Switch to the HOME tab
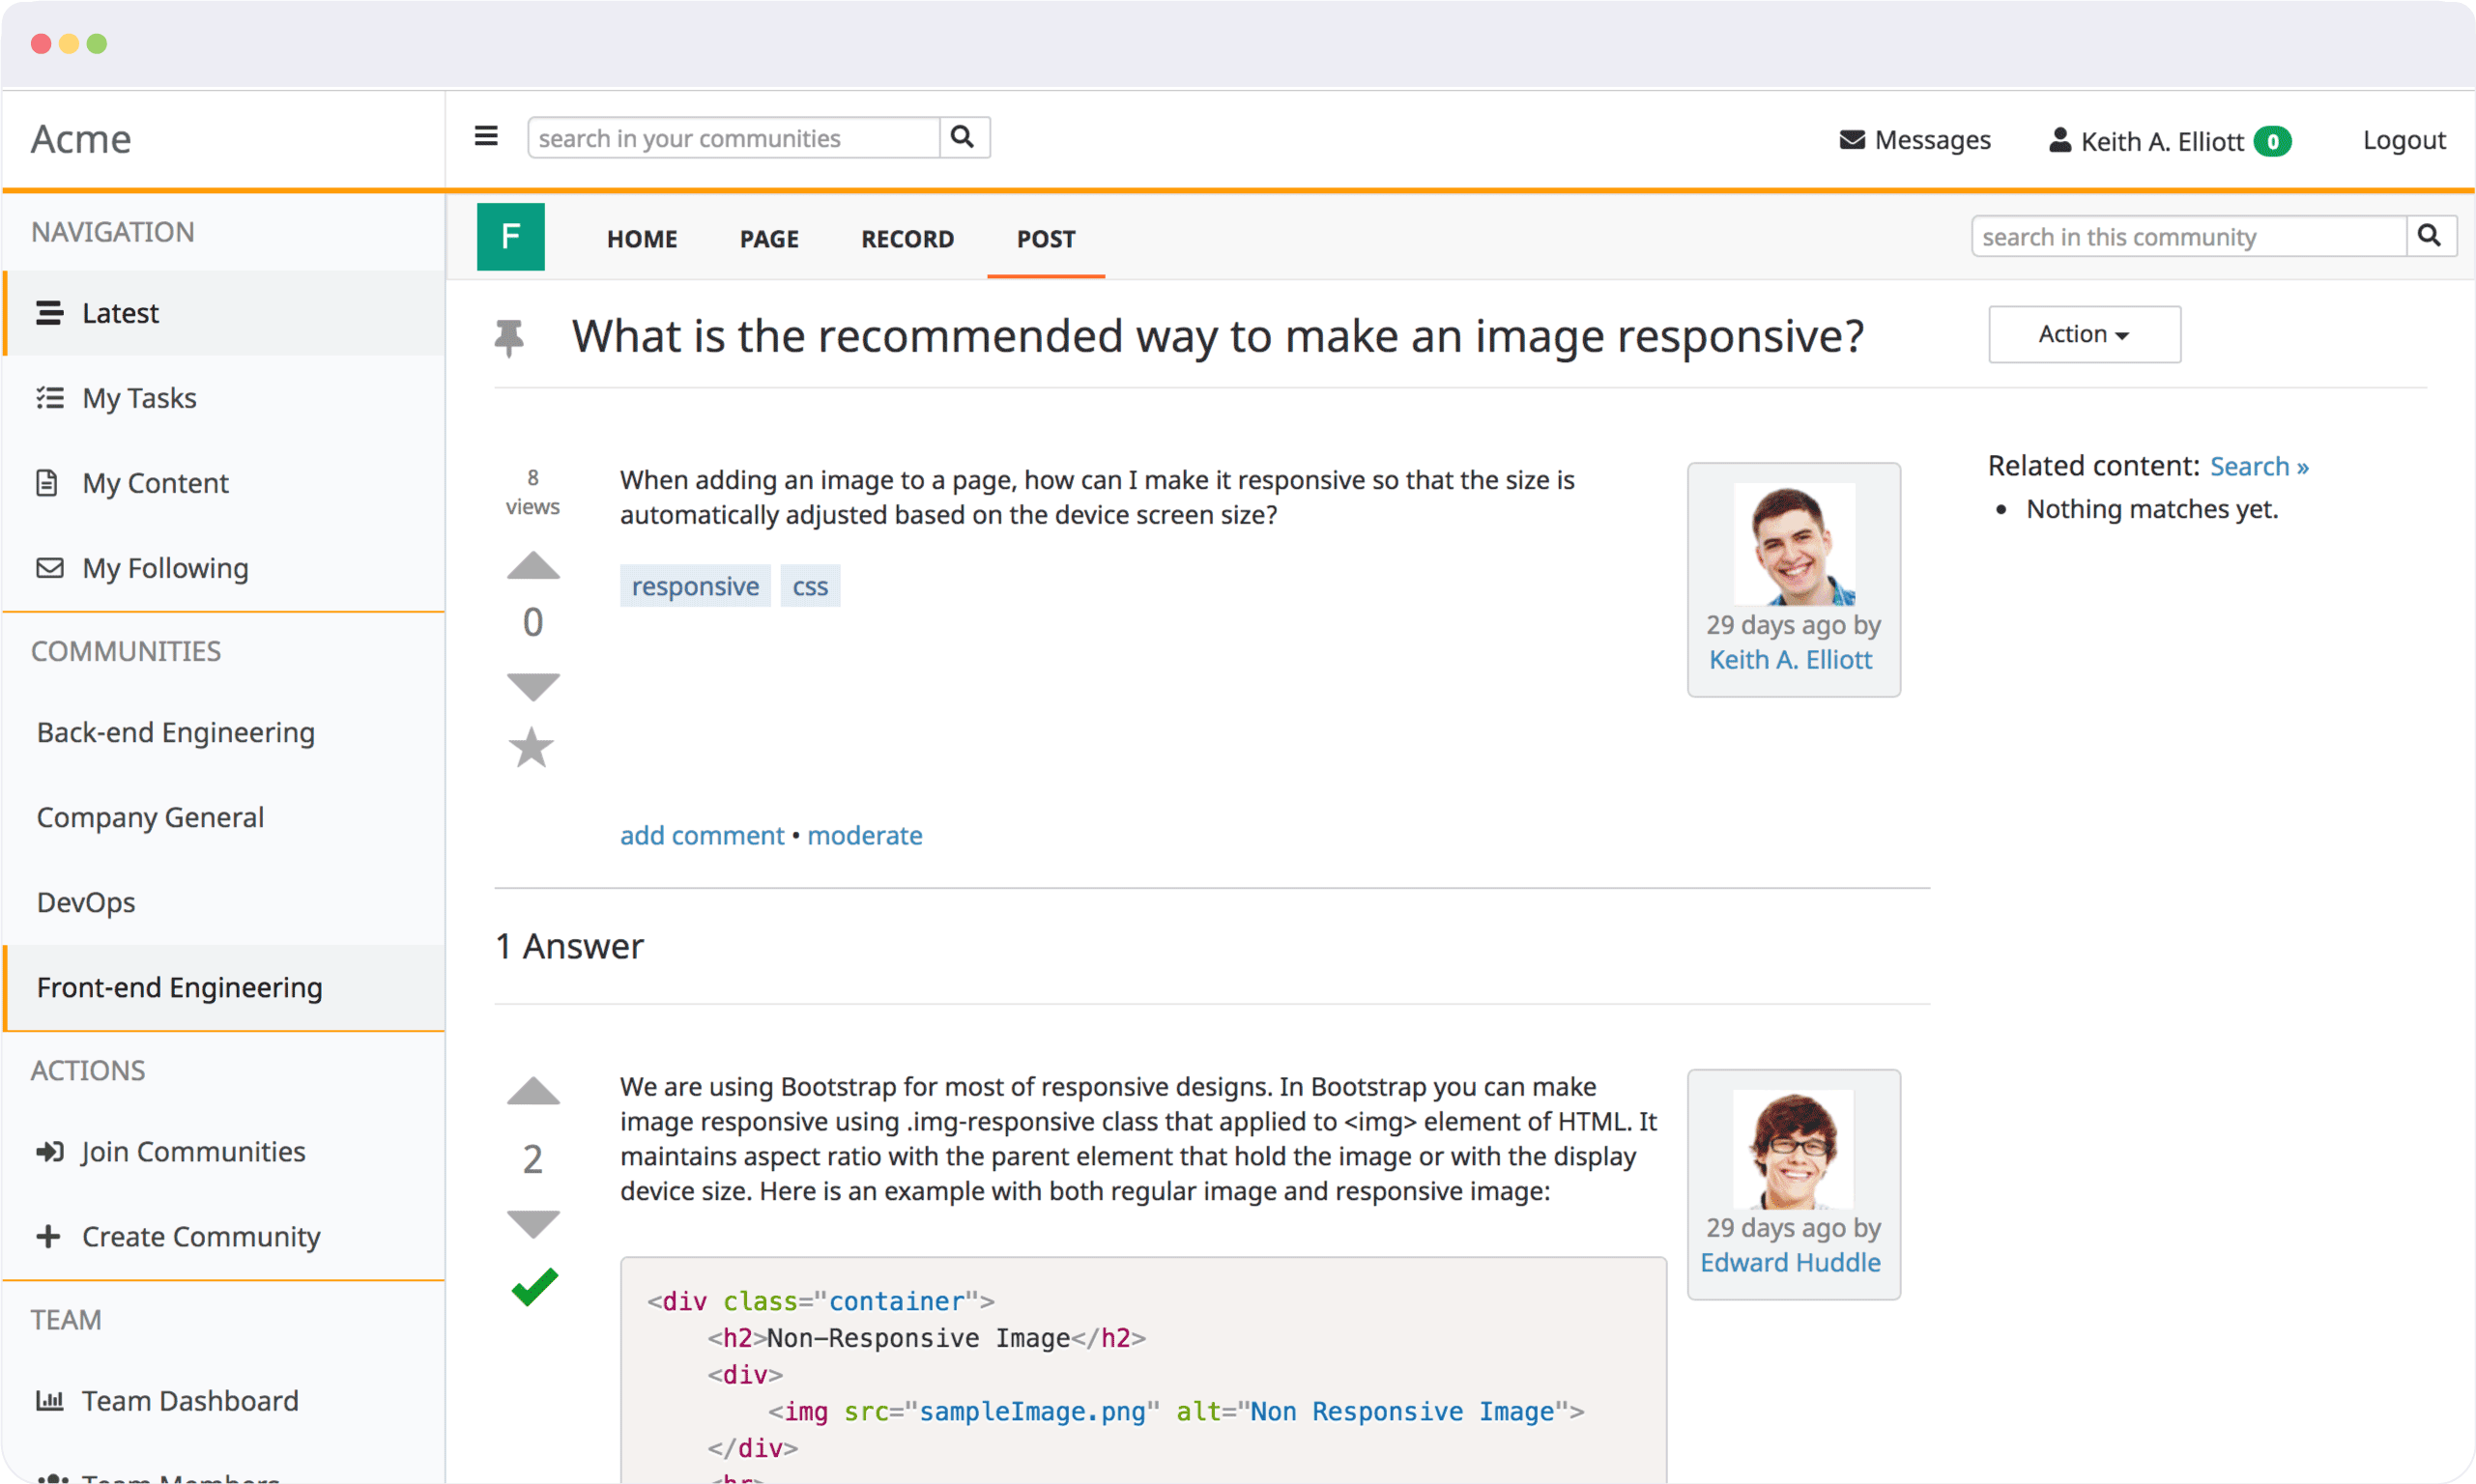 (642, 237)
